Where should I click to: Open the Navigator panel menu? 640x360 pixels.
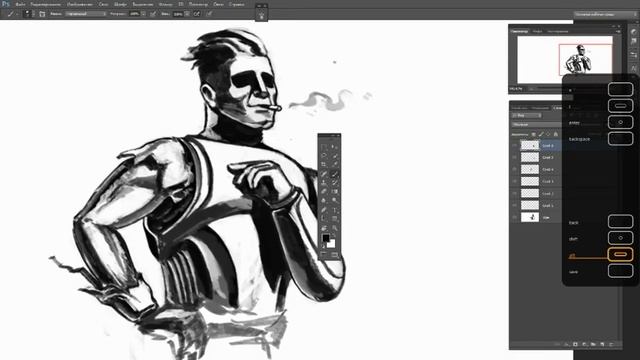618,31
